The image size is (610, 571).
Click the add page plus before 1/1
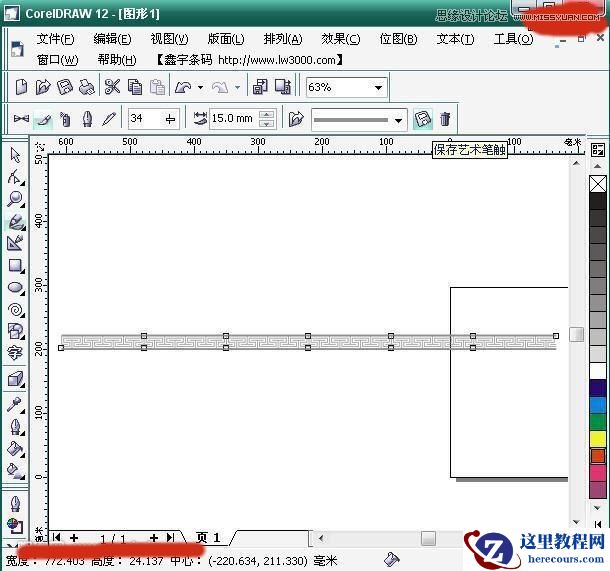74,538
